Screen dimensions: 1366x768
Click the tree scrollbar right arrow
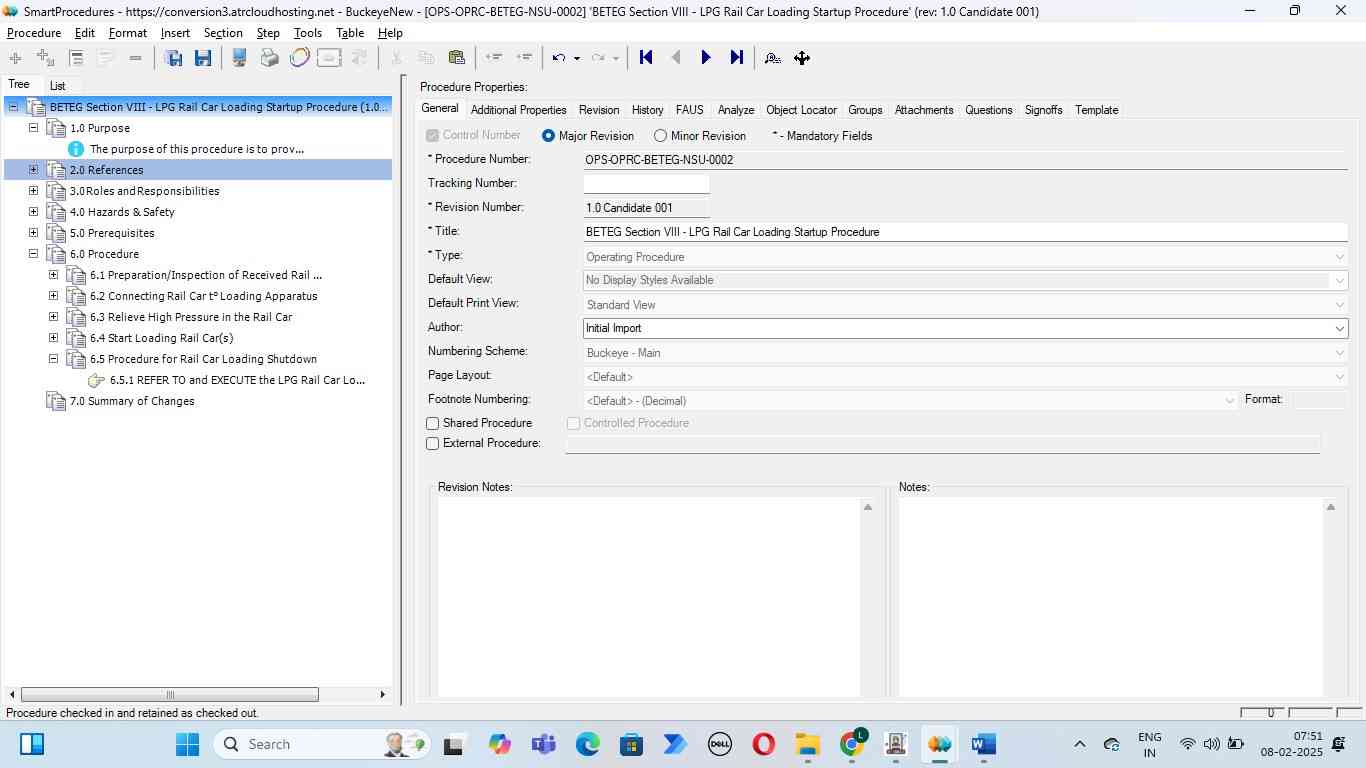[x=382, y=695]
